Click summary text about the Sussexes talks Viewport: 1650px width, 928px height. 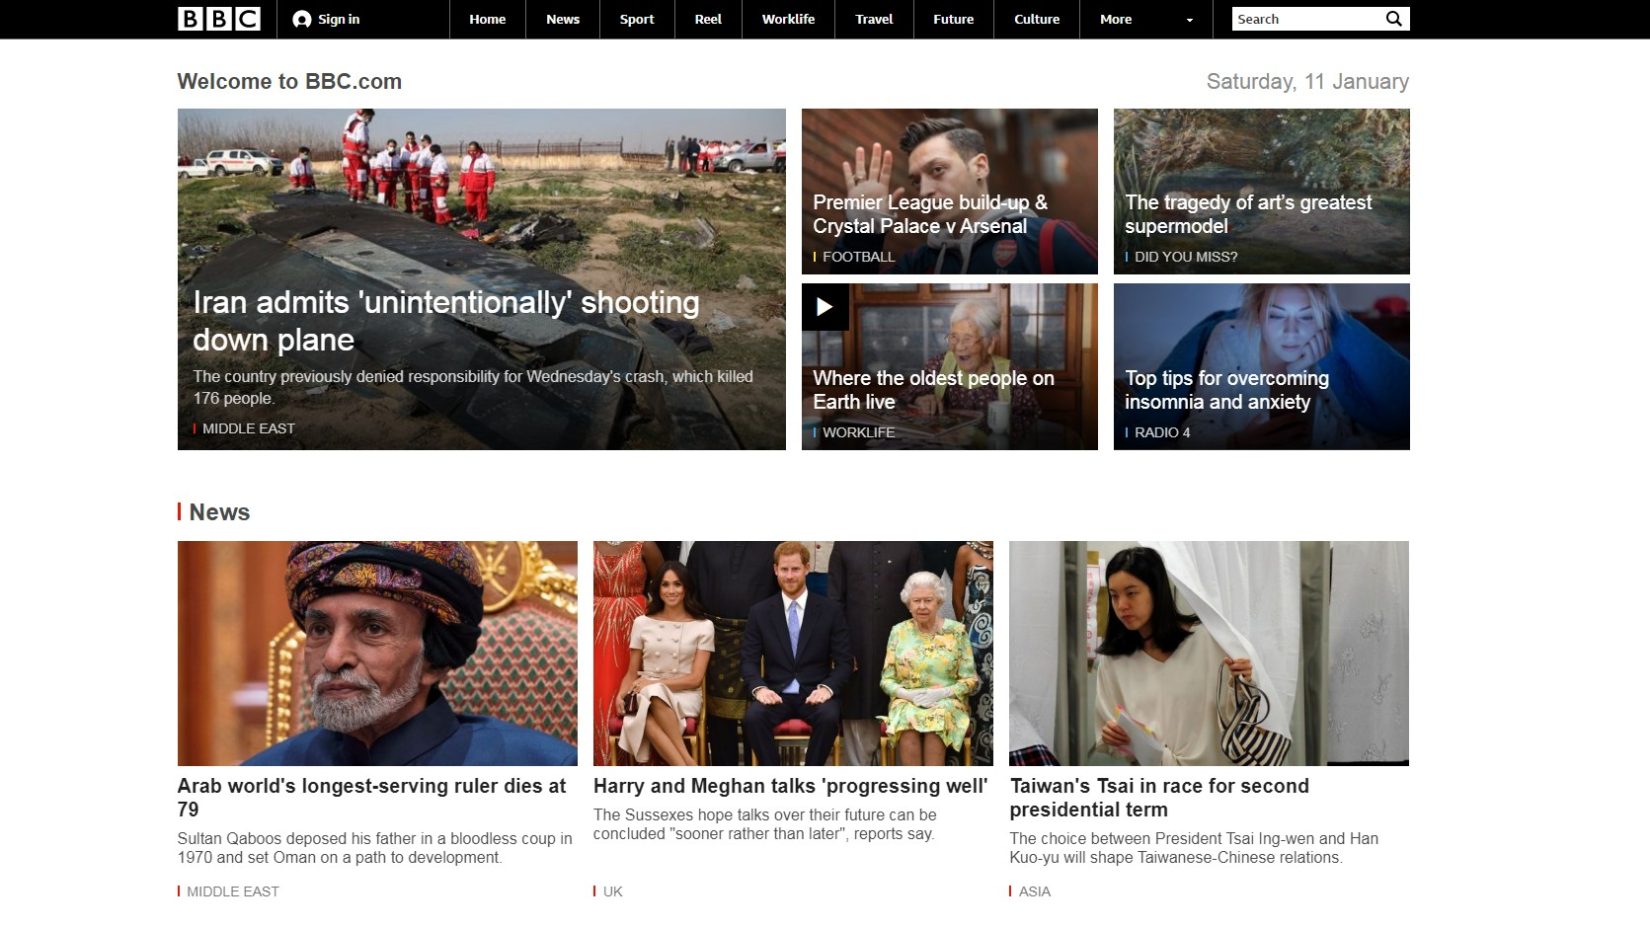(x=765, y=824)
